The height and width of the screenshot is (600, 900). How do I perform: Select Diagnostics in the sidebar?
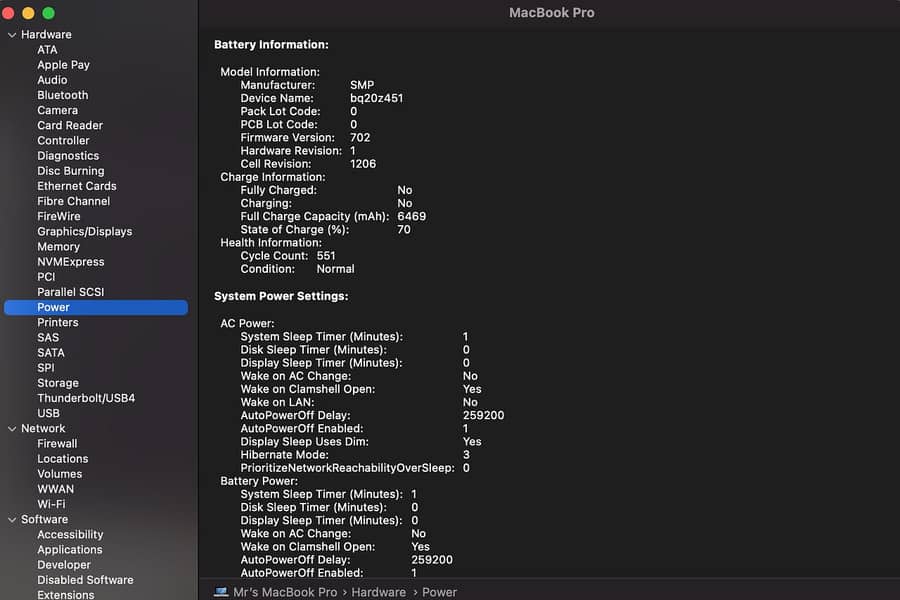68,155
